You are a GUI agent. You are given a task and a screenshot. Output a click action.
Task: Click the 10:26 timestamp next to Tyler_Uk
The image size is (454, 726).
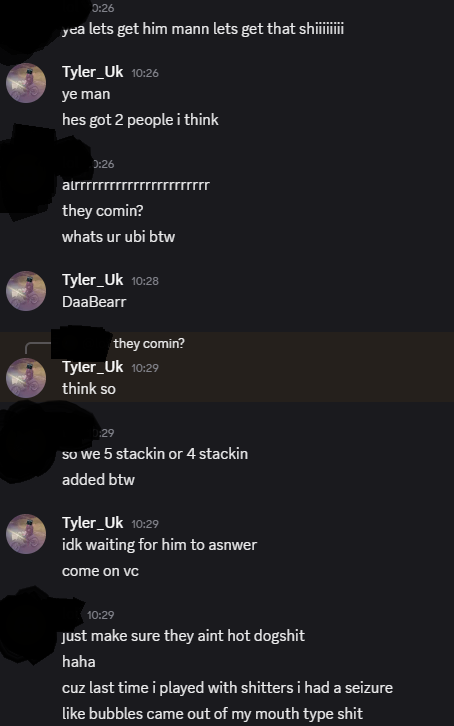click(145, 73)
